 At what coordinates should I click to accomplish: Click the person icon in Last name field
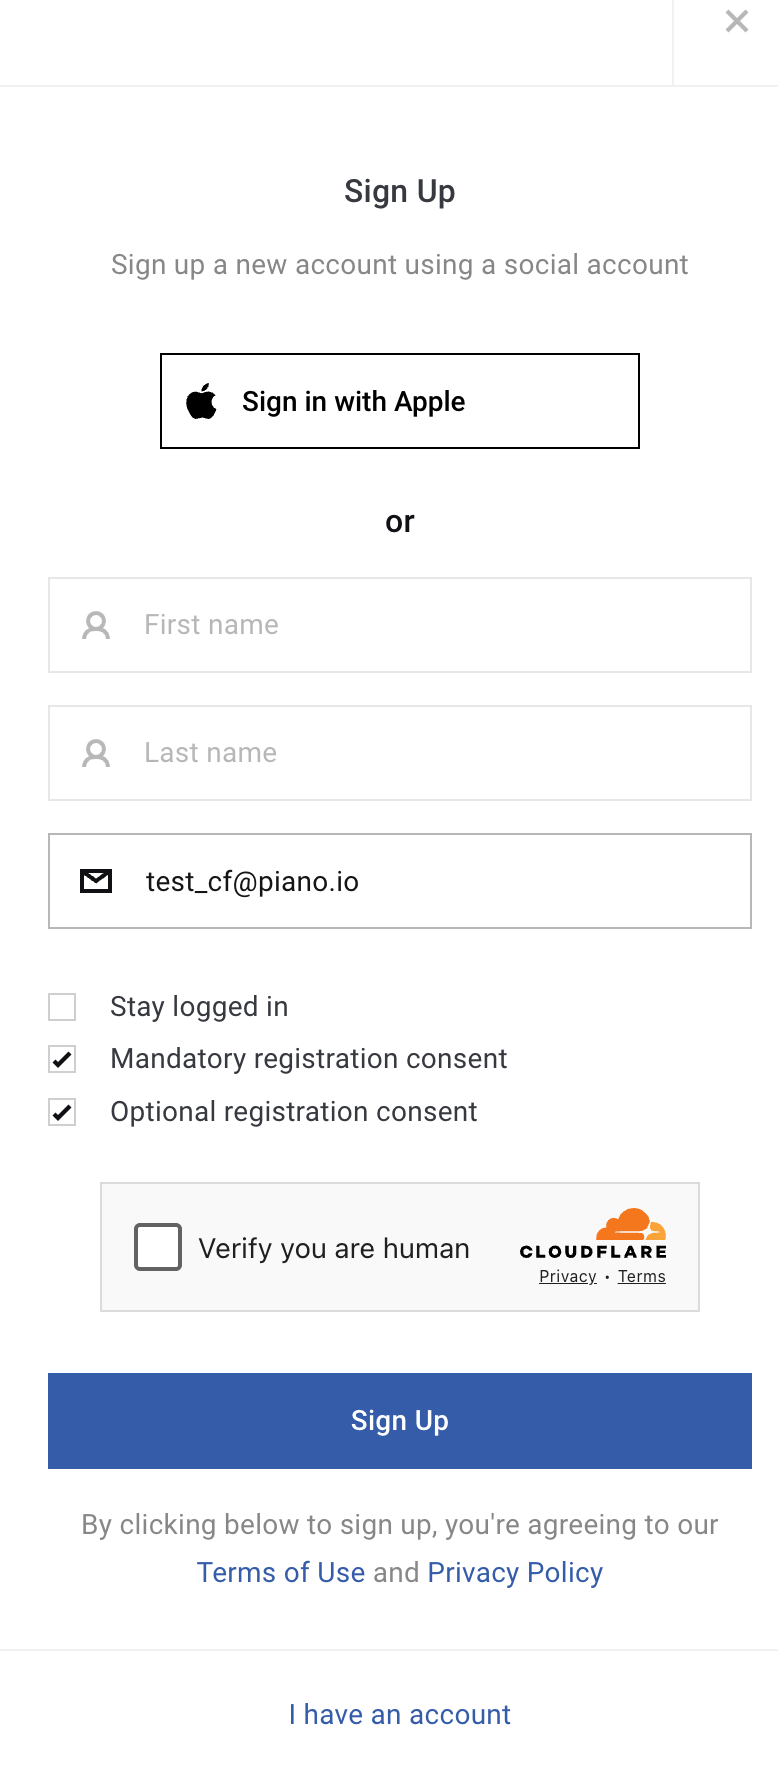(x=96, y=753)
